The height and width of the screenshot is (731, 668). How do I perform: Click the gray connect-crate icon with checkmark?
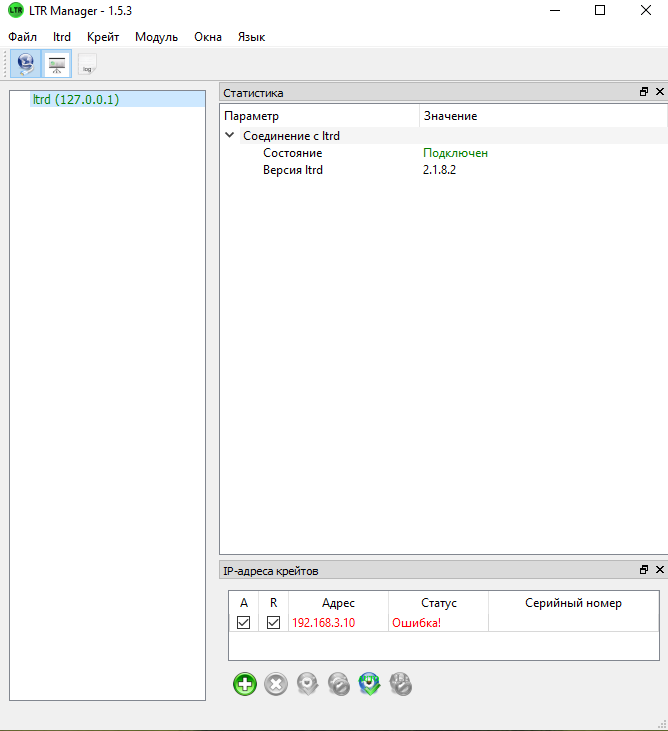coord(307,684)
